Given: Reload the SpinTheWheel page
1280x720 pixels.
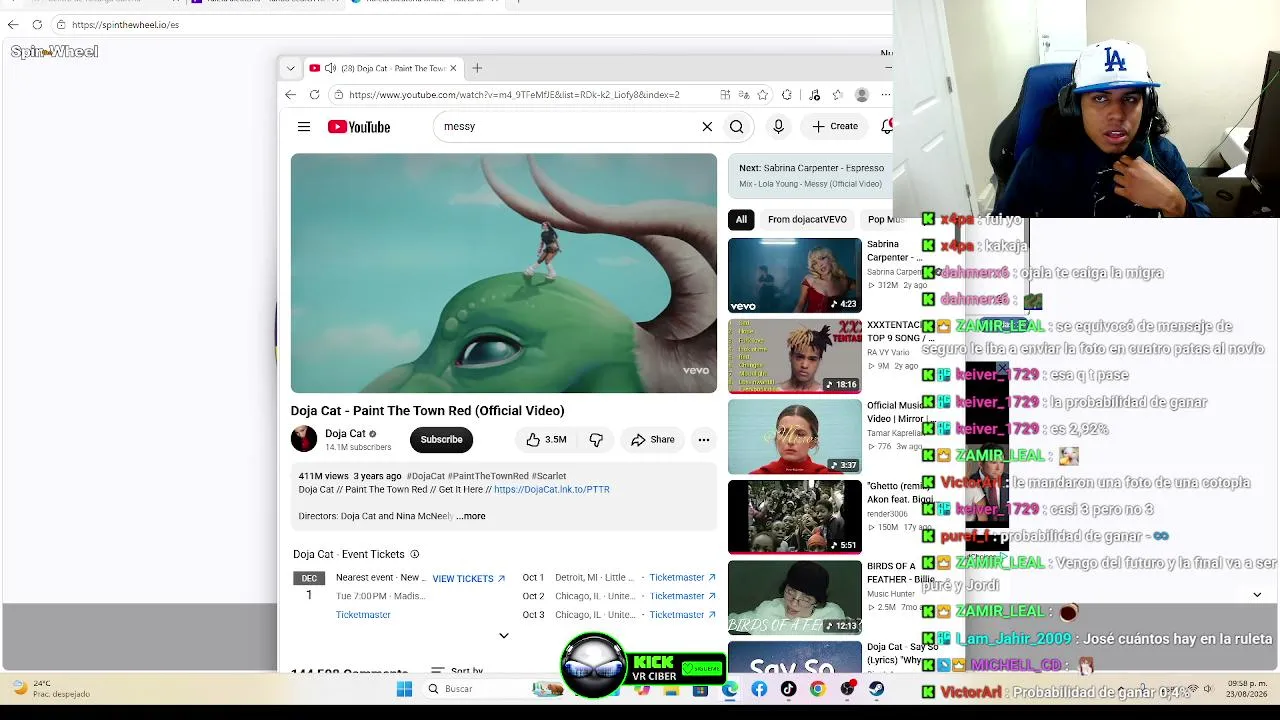Looking at the screenshot, I should point(37,24).
